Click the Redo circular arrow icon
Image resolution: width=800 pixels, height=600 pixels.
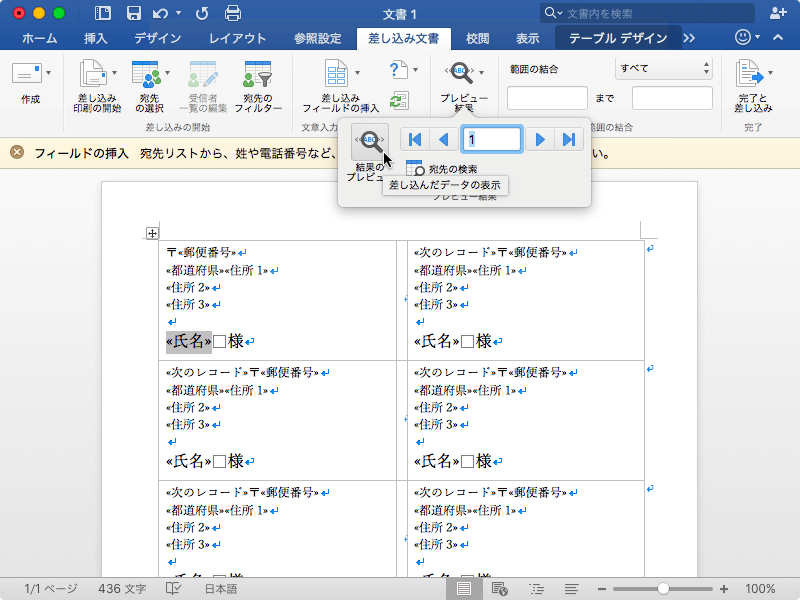[202, 13]
